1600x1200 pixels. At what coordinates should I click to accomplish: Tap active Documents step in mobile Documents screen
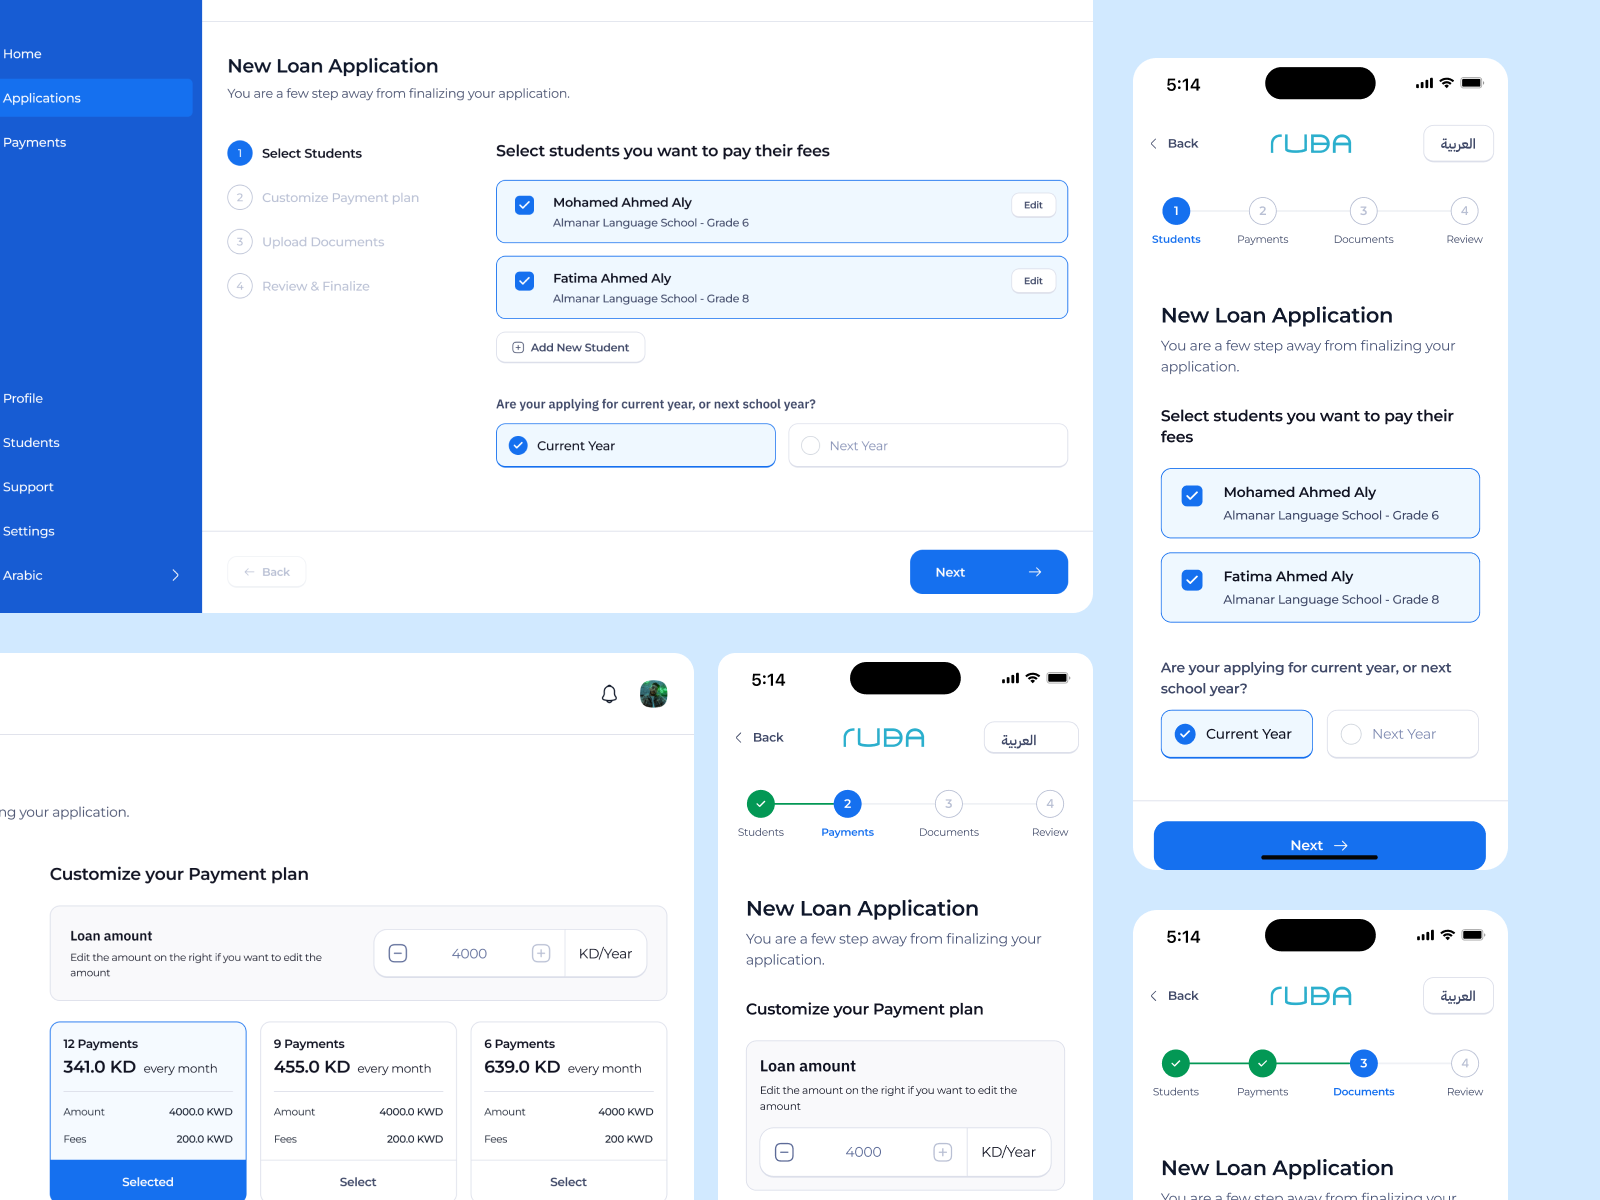tap(1363, 1074)
